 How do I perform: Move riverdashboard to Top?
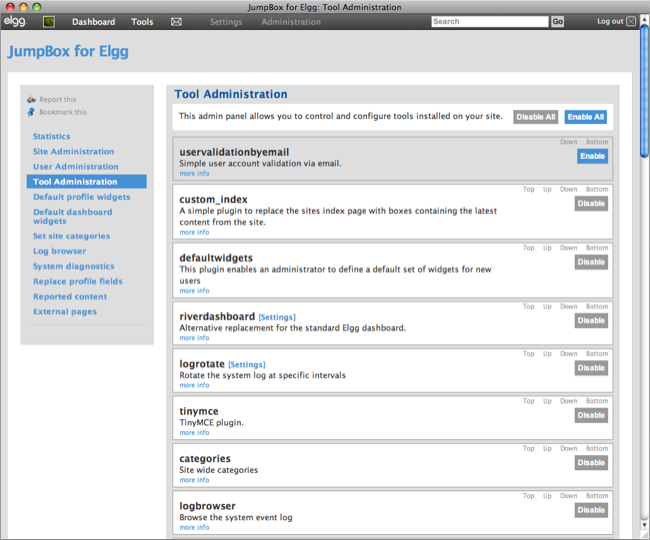point(529,307)
